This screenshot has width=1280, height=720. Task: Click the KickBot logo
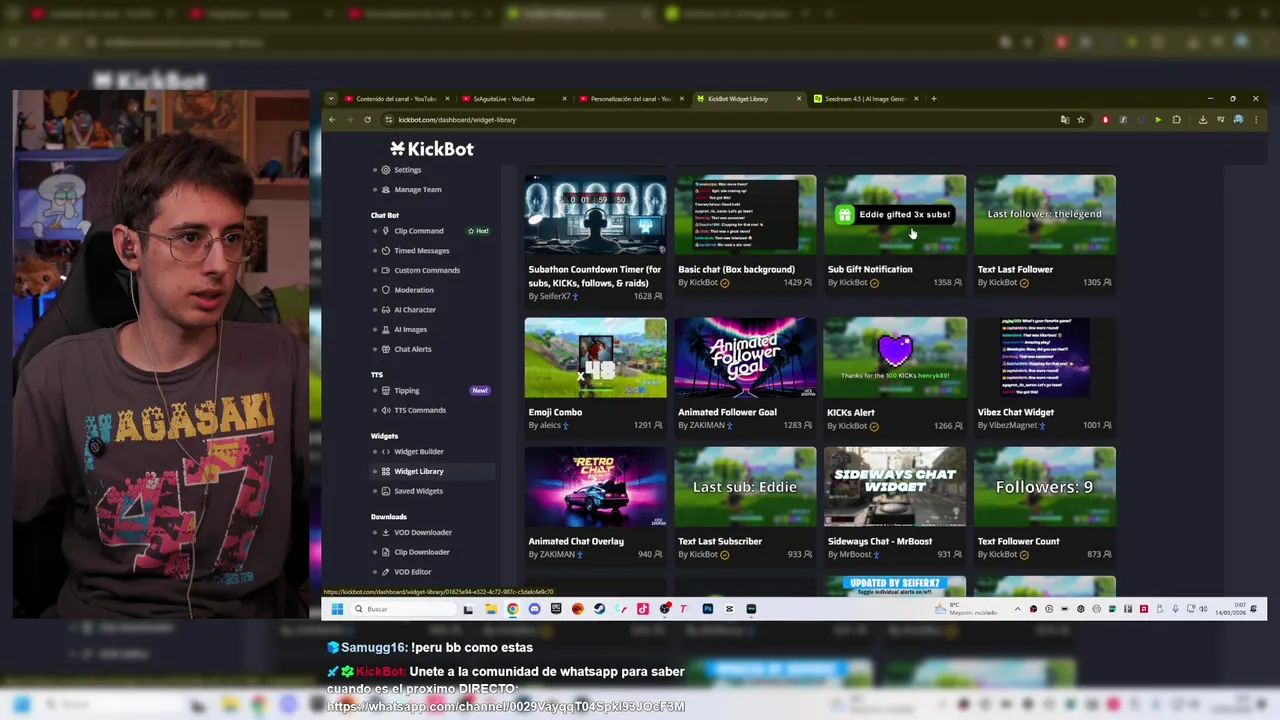point(432,149)
